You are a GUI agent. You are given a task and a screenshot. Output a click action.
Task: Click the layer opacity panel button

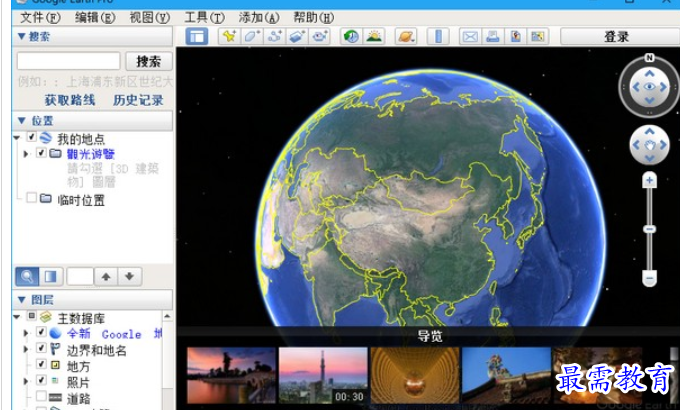point(51,276)
